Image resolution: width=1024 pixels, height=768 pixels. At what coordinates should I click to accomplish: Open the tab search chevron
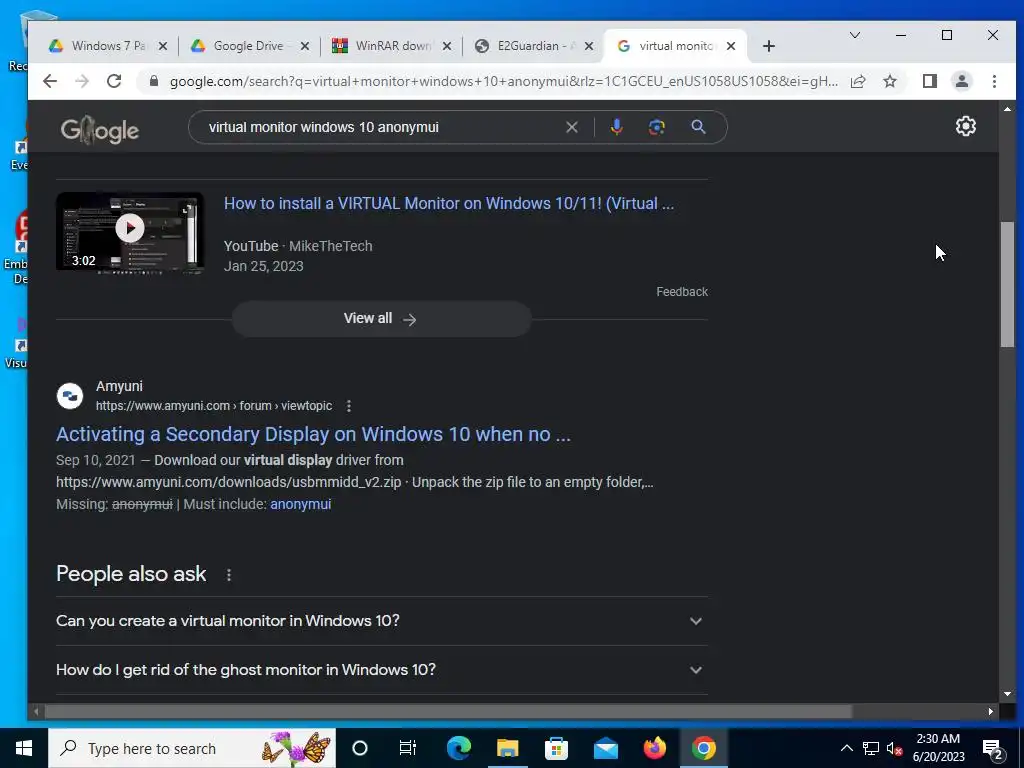click(x=854, y=35)
